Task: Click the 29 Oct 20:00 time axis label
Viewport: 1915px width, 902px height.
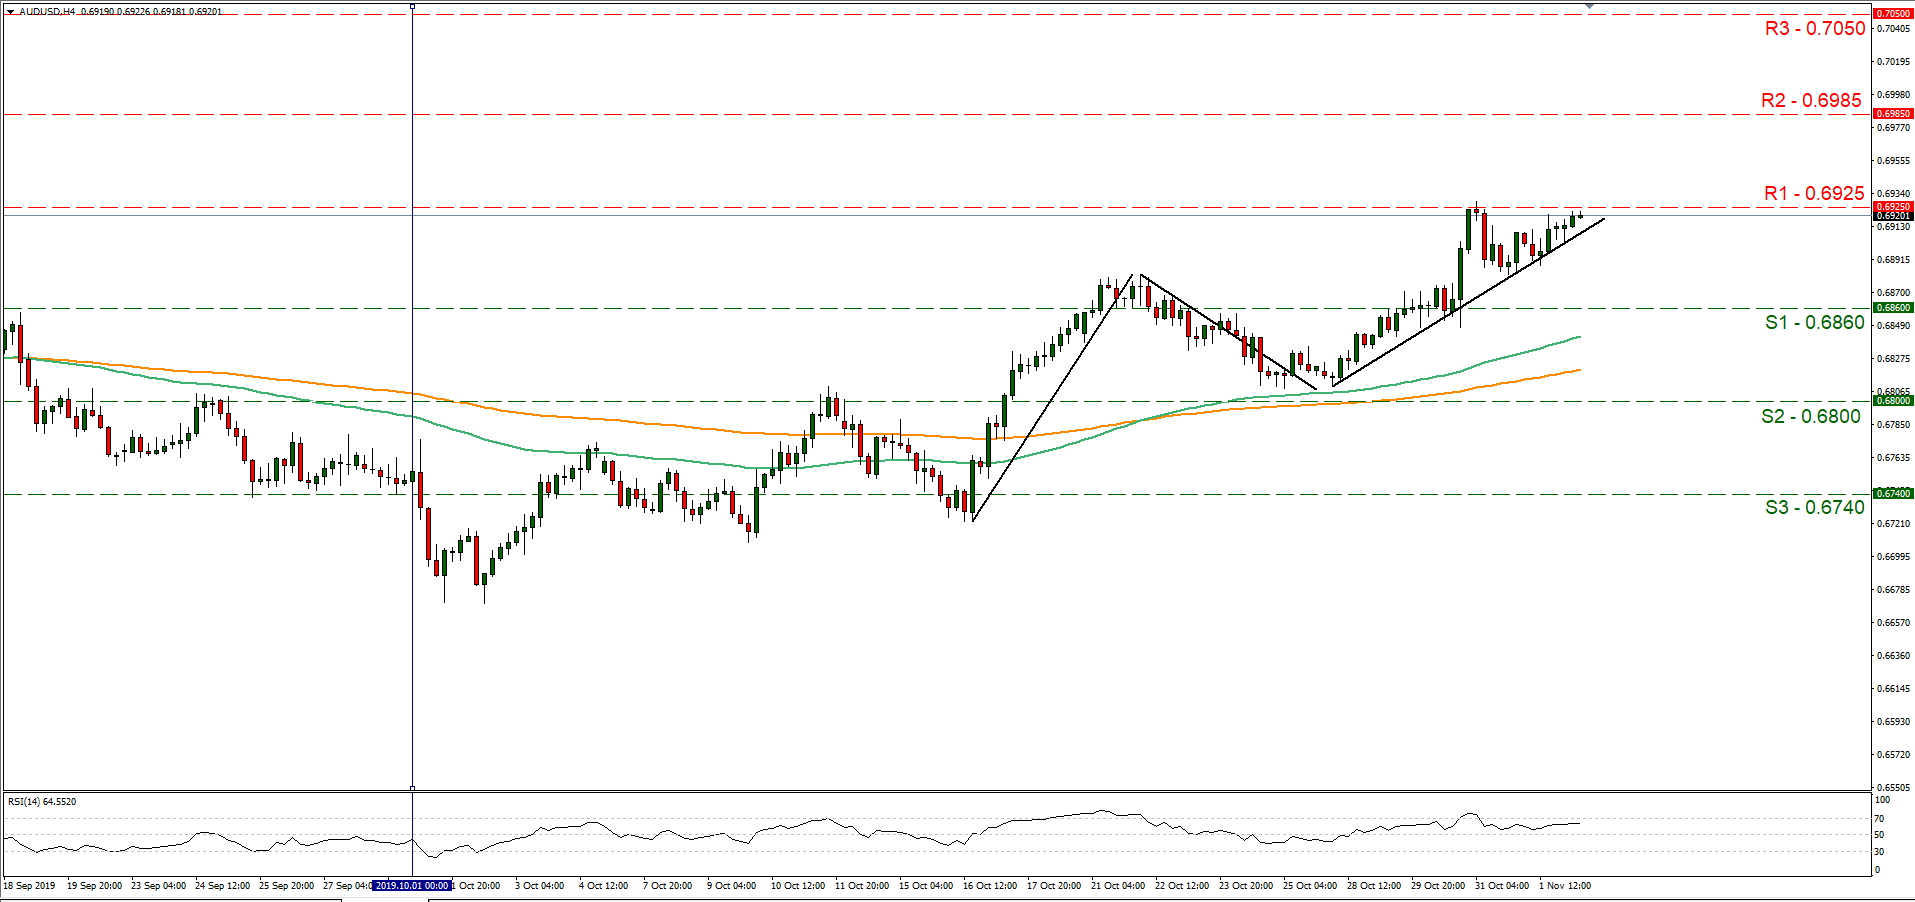Action: coord(1438,886)
